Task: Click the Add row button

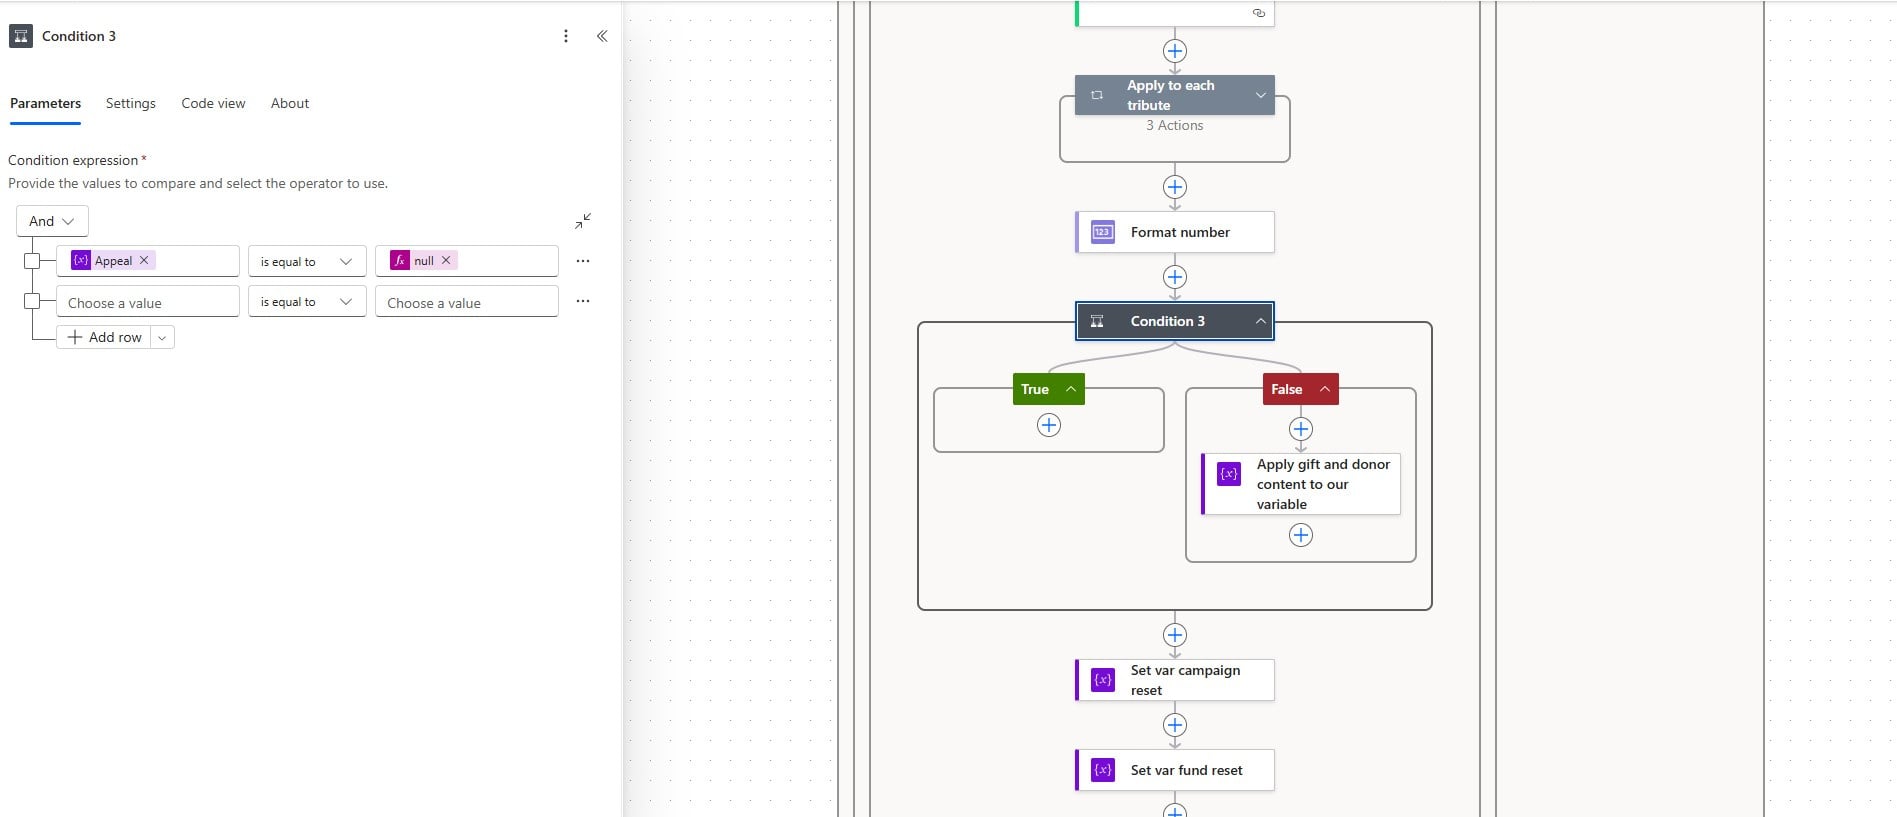Action: point(104,337)
